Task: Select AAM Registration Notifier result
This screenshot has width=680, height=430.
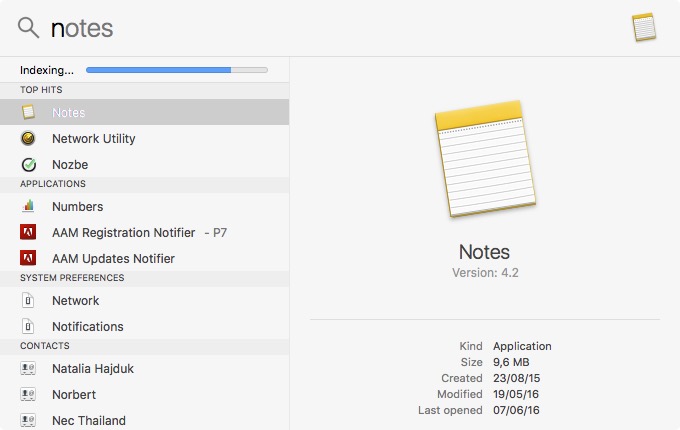Action: [x=144, y=232]
